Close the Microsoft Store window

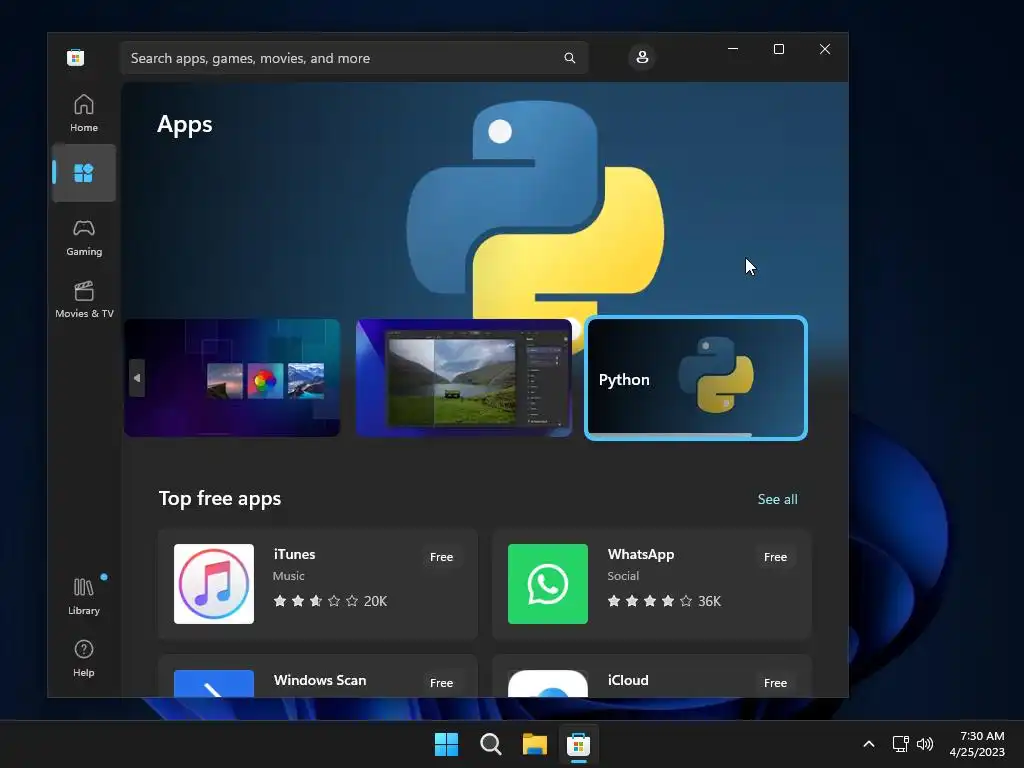825,49
